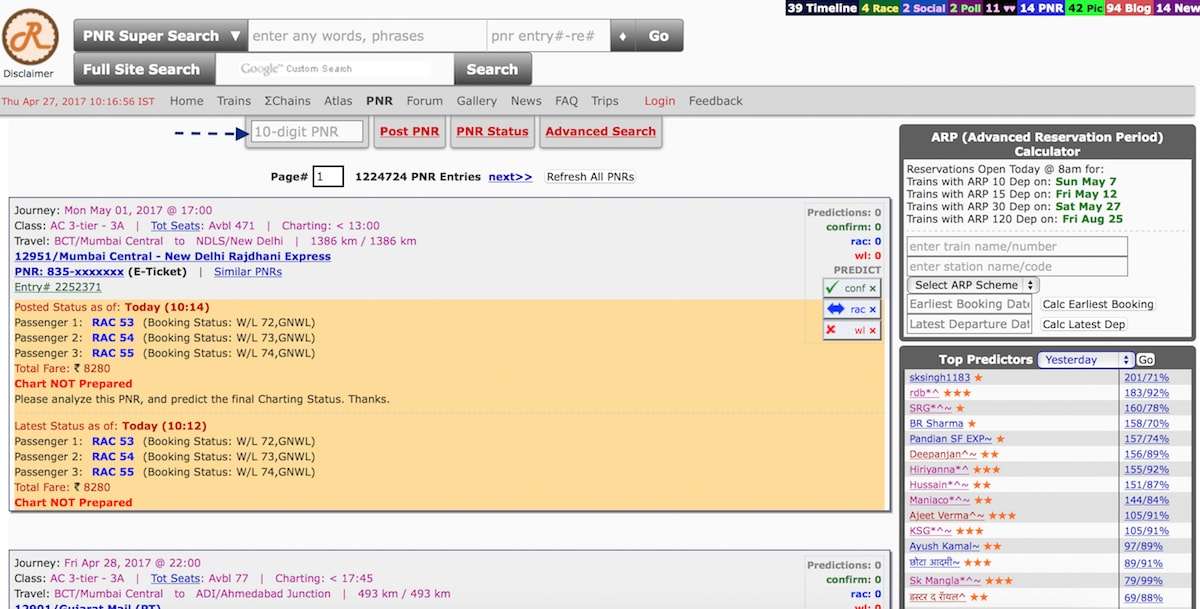The height and width of the screenshot is (609, 1200).
Task: Predict RAC status with the blue arrow
Action: click(x=852, y=309)
